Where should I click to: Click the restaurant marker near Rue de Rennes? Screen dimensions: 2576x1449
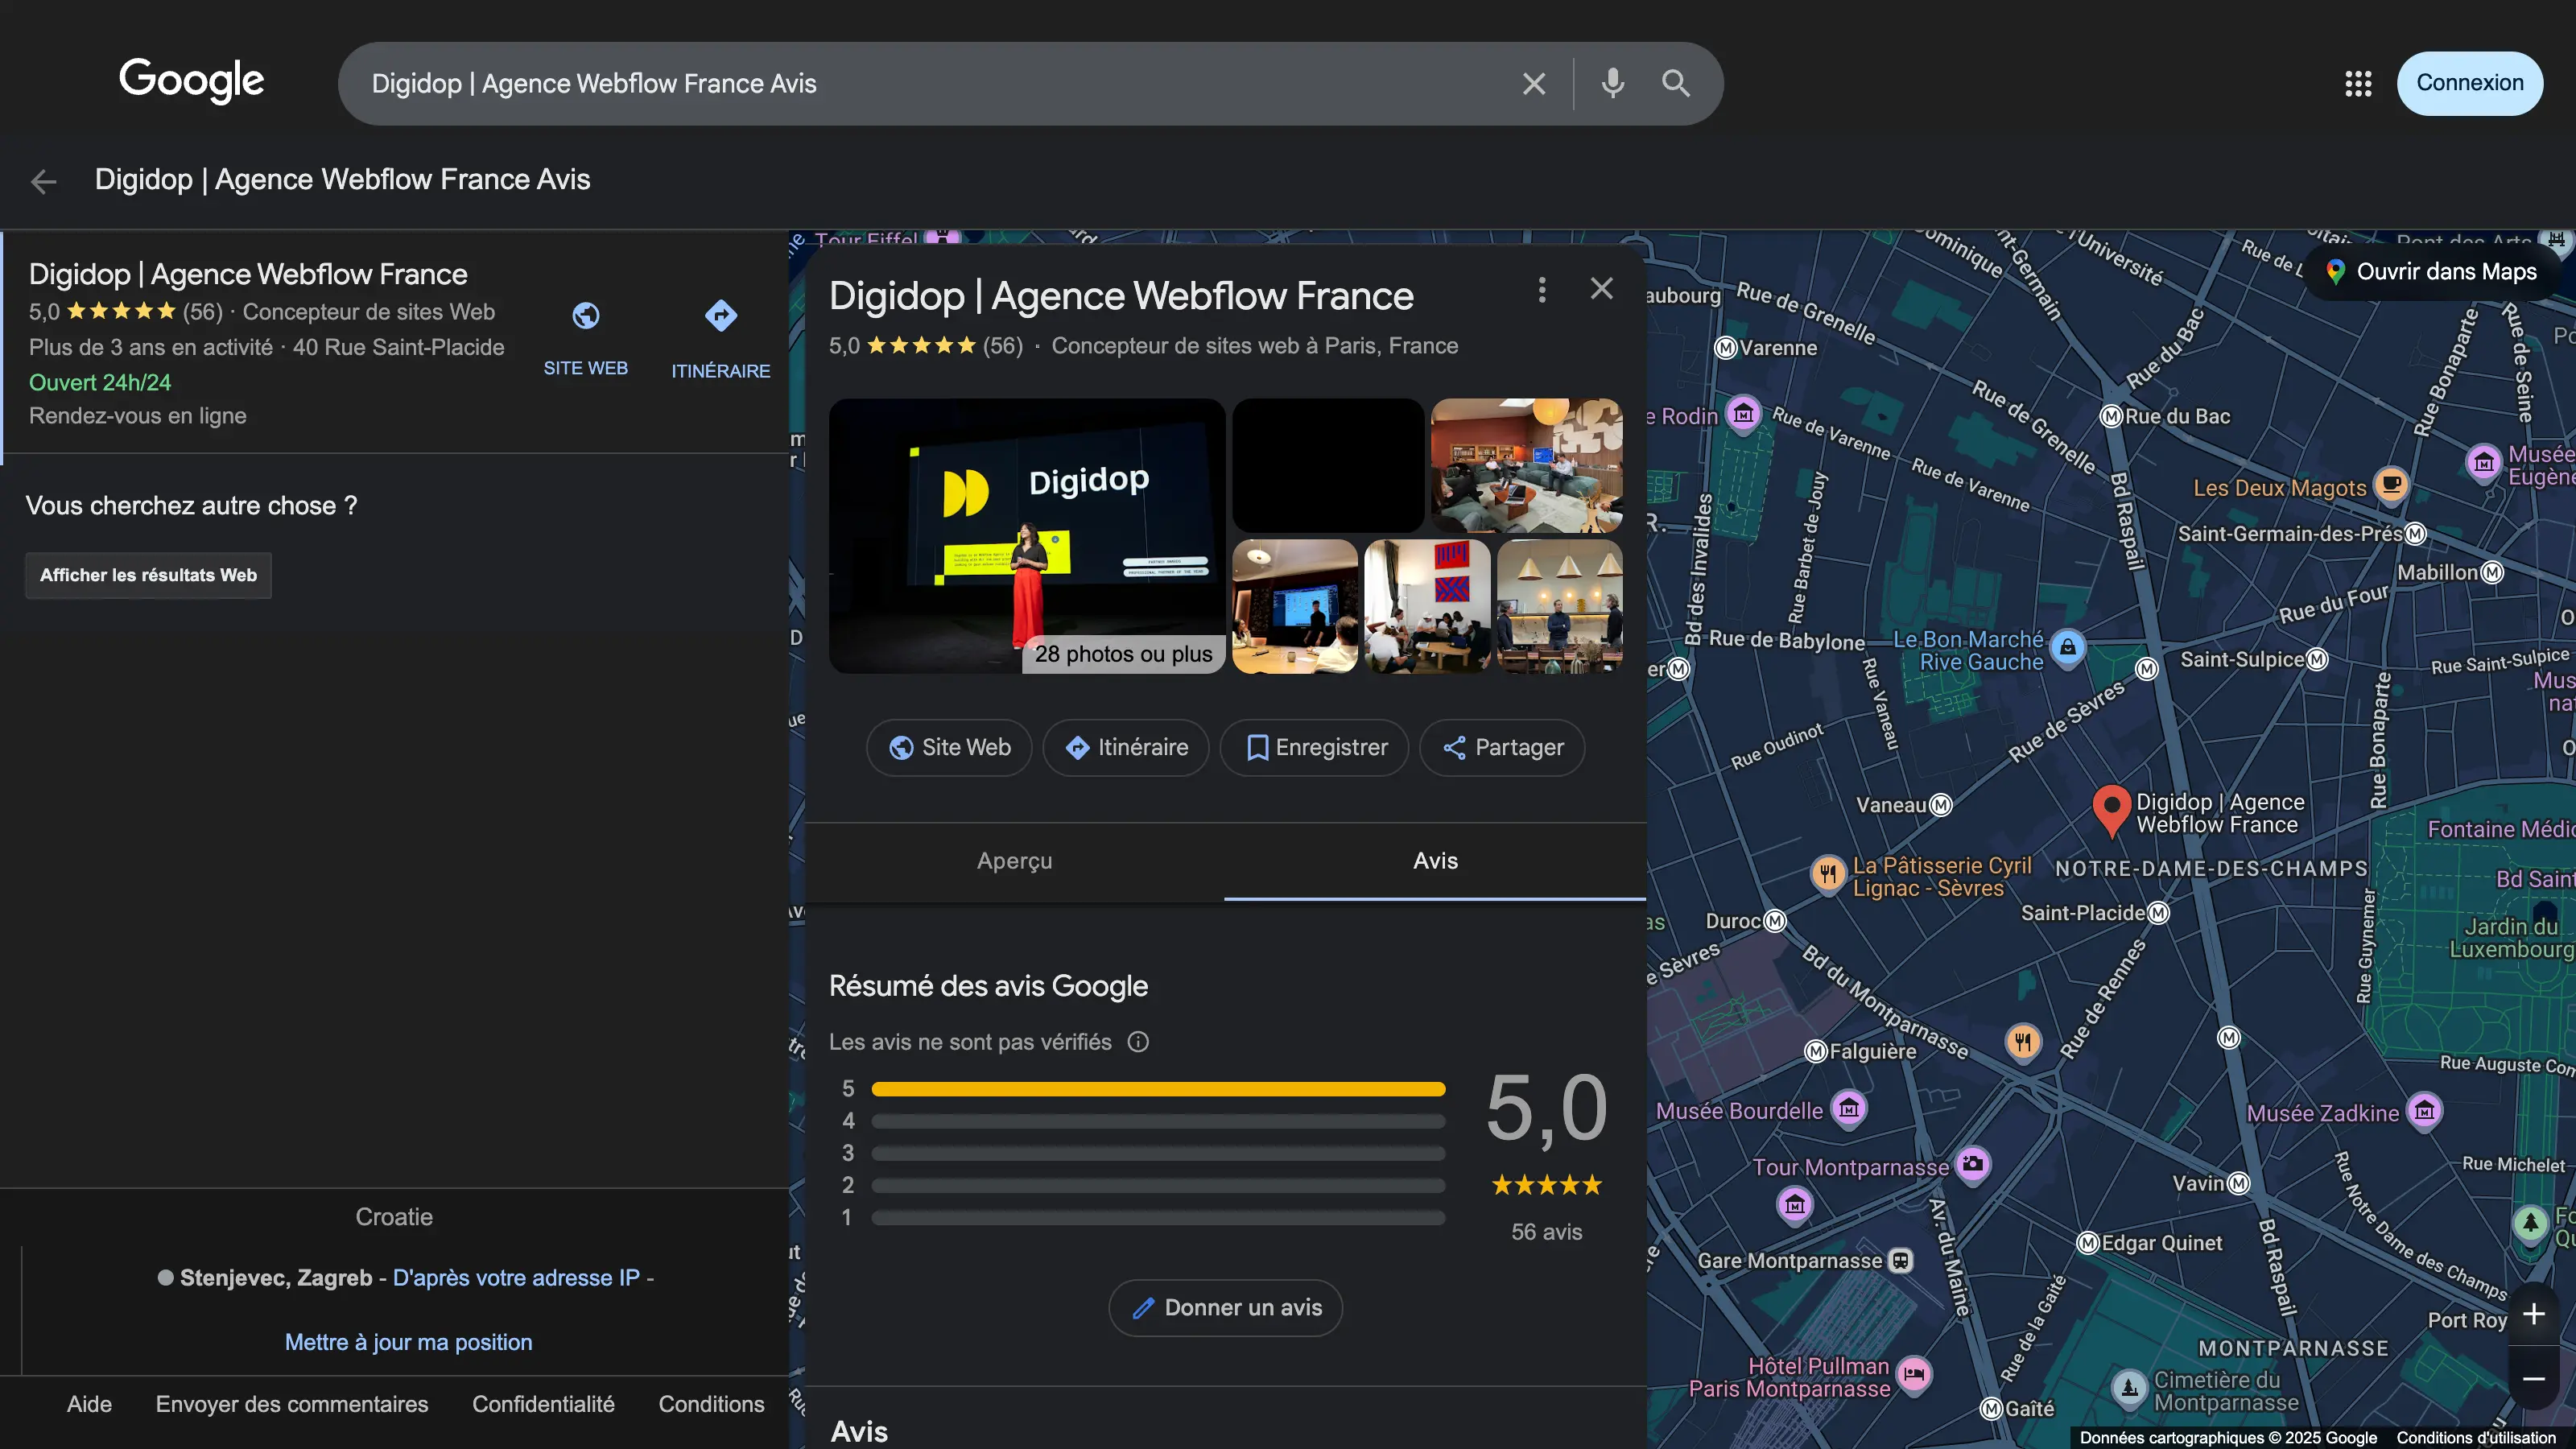click(x=2023, y=1042)
